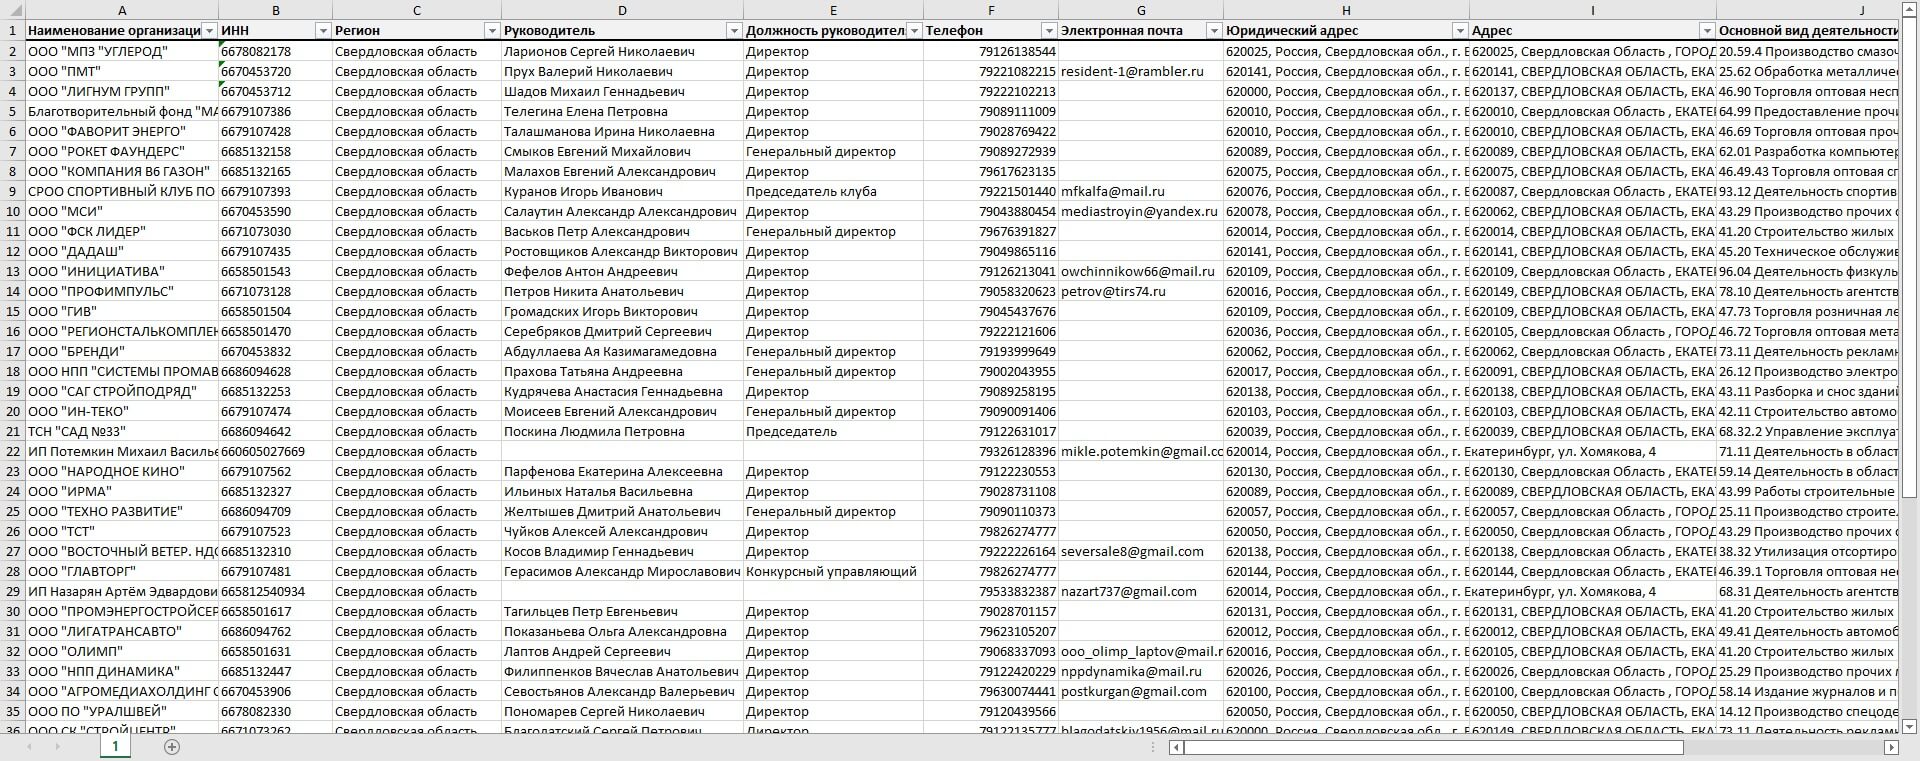This screenshot has width=1920, height=761.
Task: Open the Адрес column filter dropdown
Action: point(1707,31)
